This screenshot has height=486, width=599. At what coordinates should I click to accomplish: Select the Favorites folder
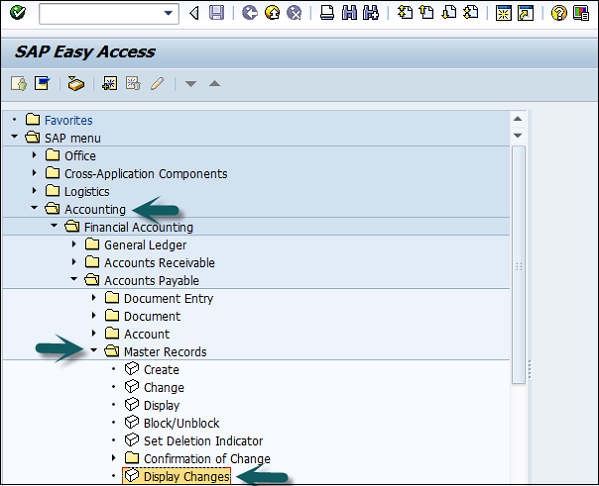[x=68, y=120]
